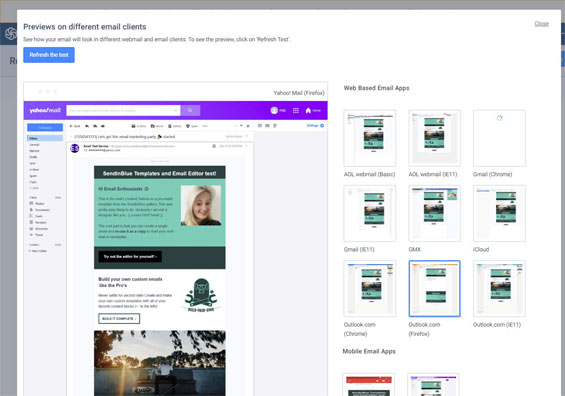Click the blonde woman profile photo
565x396 pixels.
[201, 205]
